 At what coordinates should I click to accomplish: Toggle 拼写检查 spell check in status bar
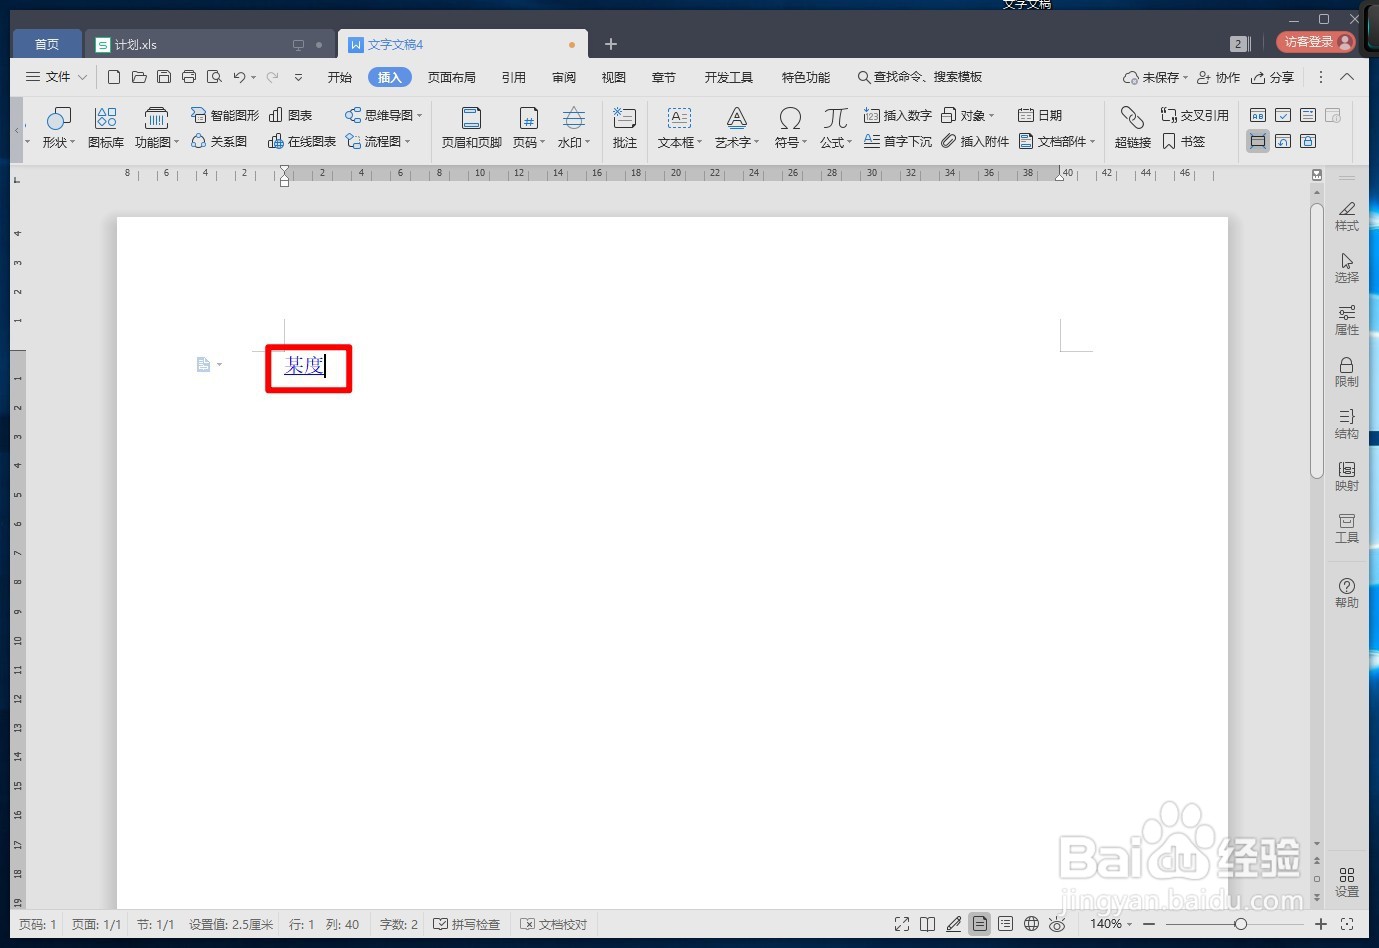click(x=467, y=924)
